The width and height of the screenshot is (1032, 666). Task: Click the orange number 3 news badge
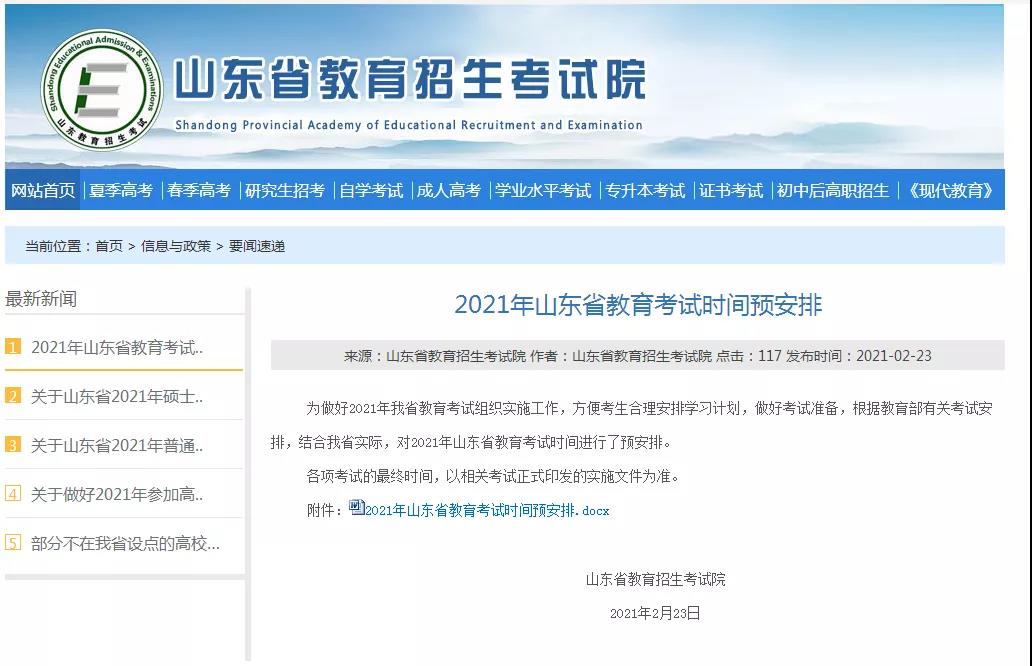pos(13,444)
